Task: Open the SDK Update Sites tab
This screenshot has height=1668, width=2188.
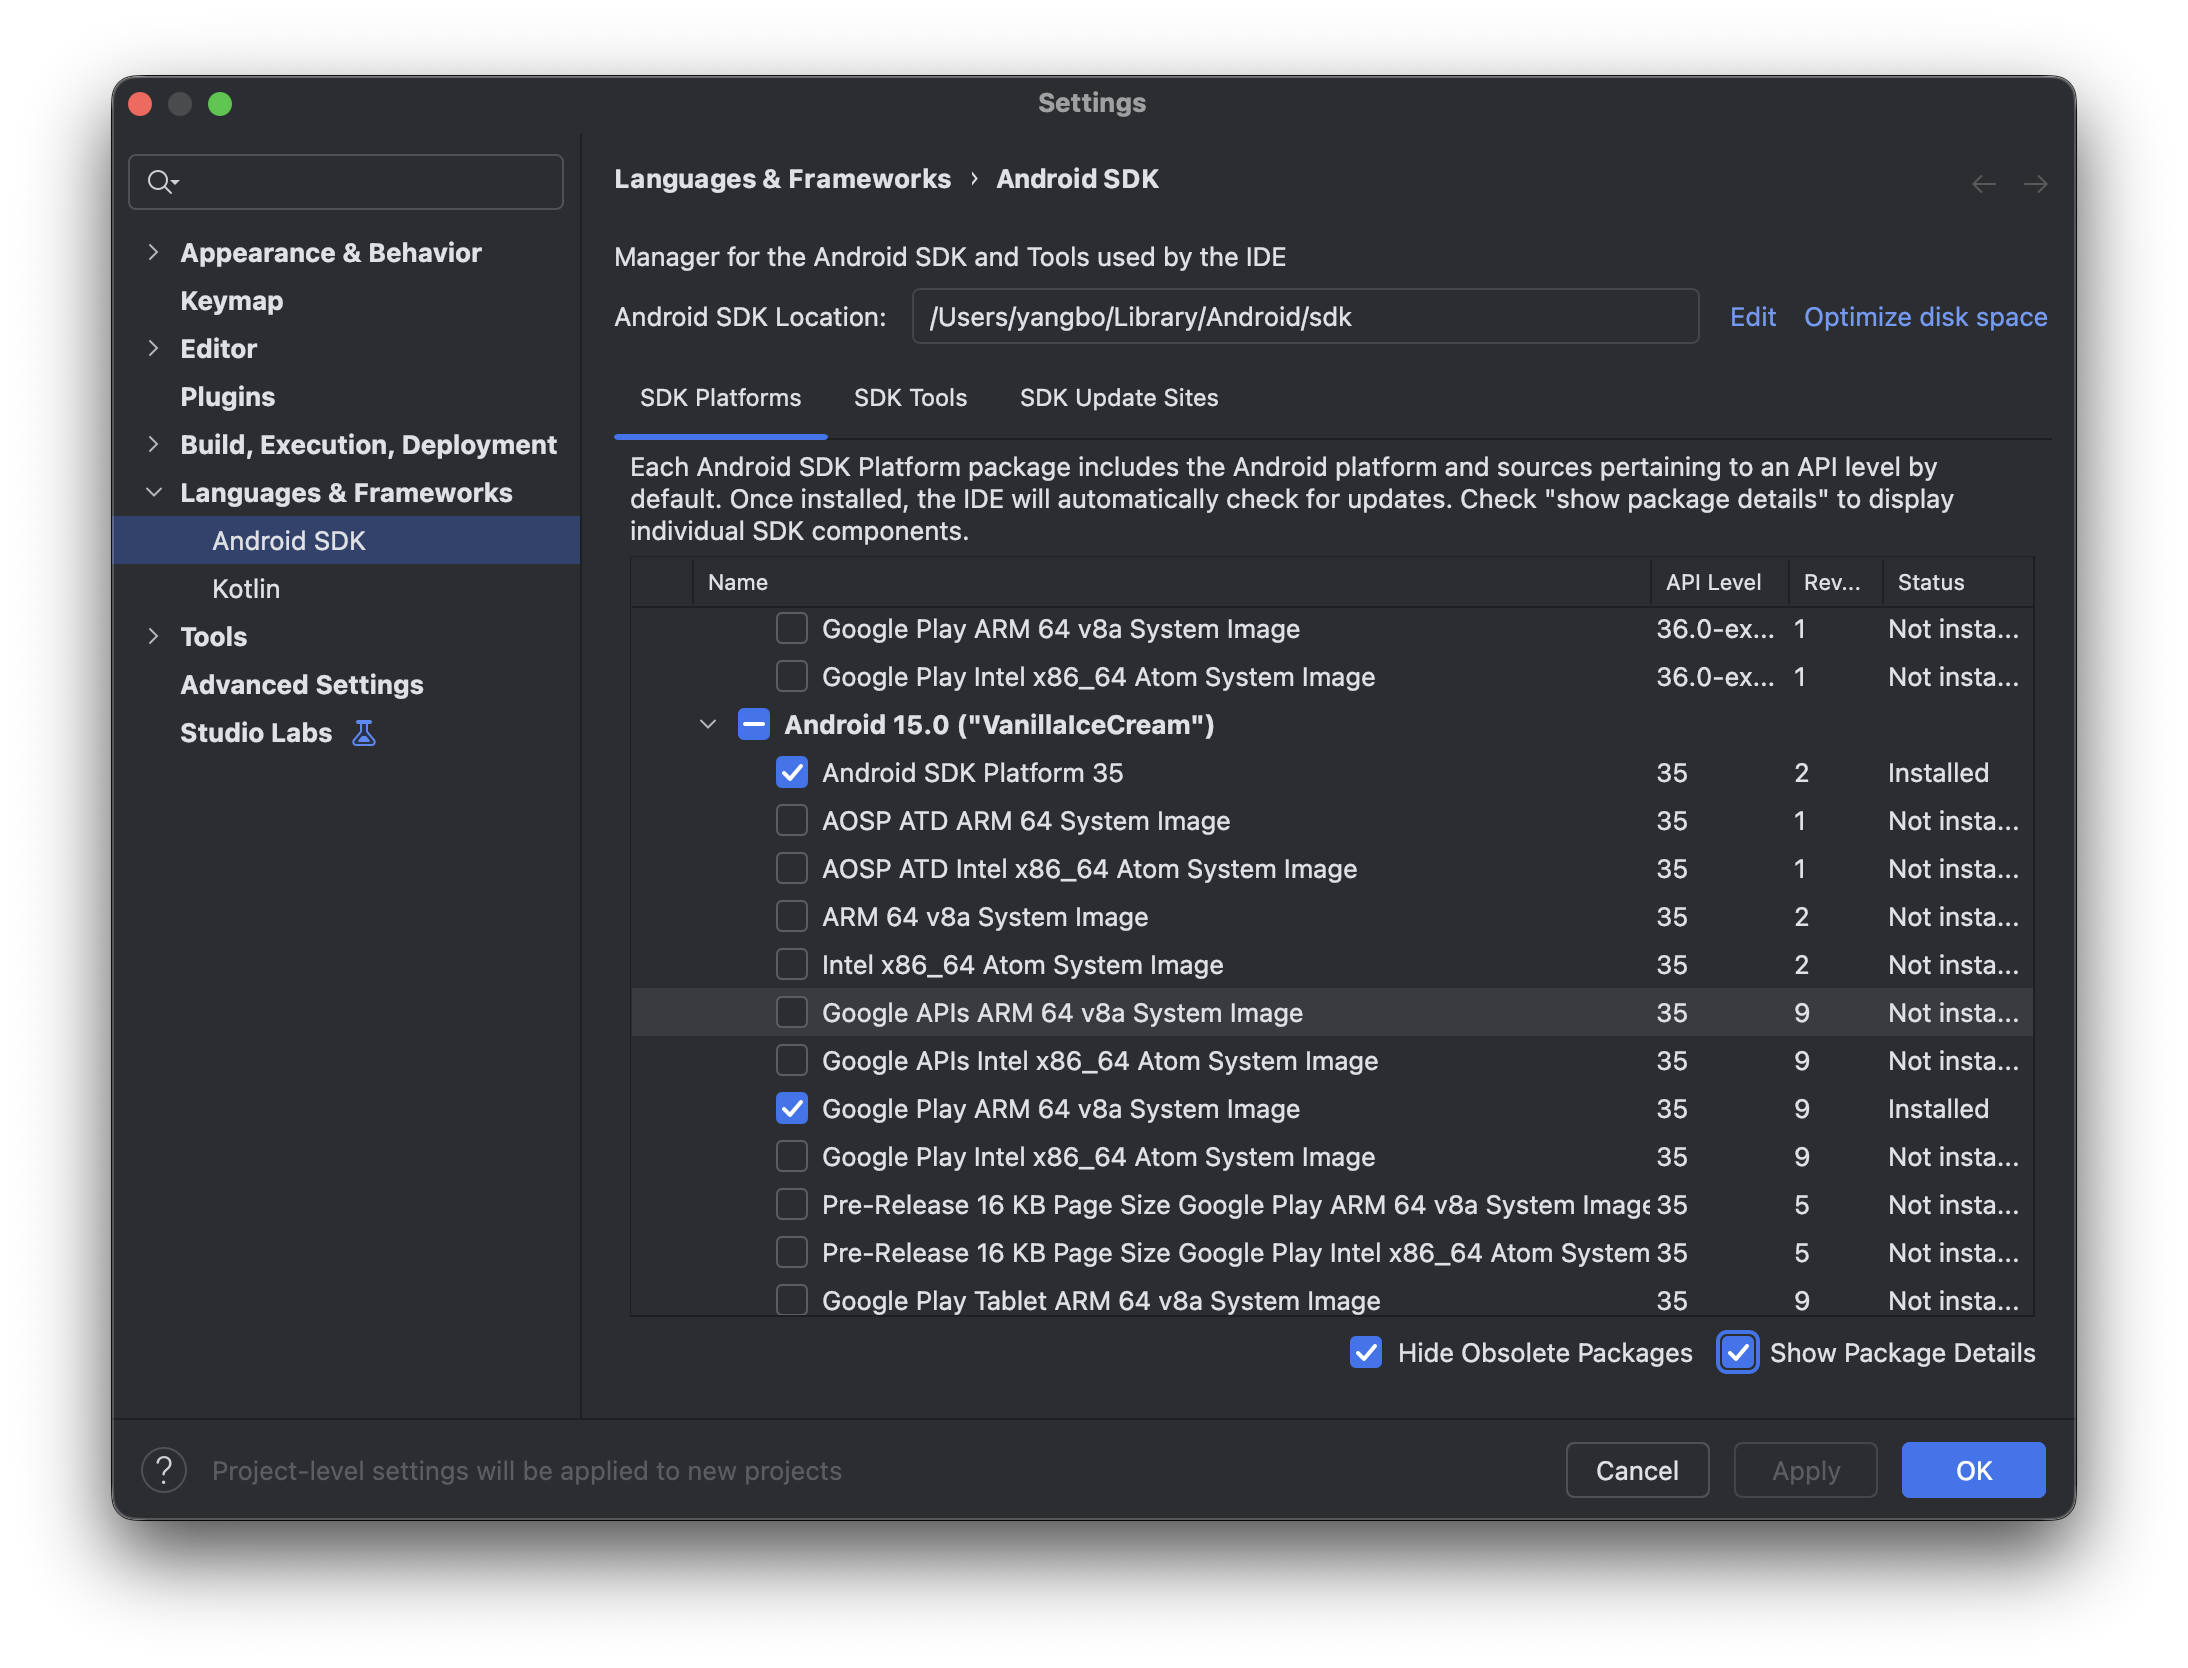Action: tap(1118, 398)
